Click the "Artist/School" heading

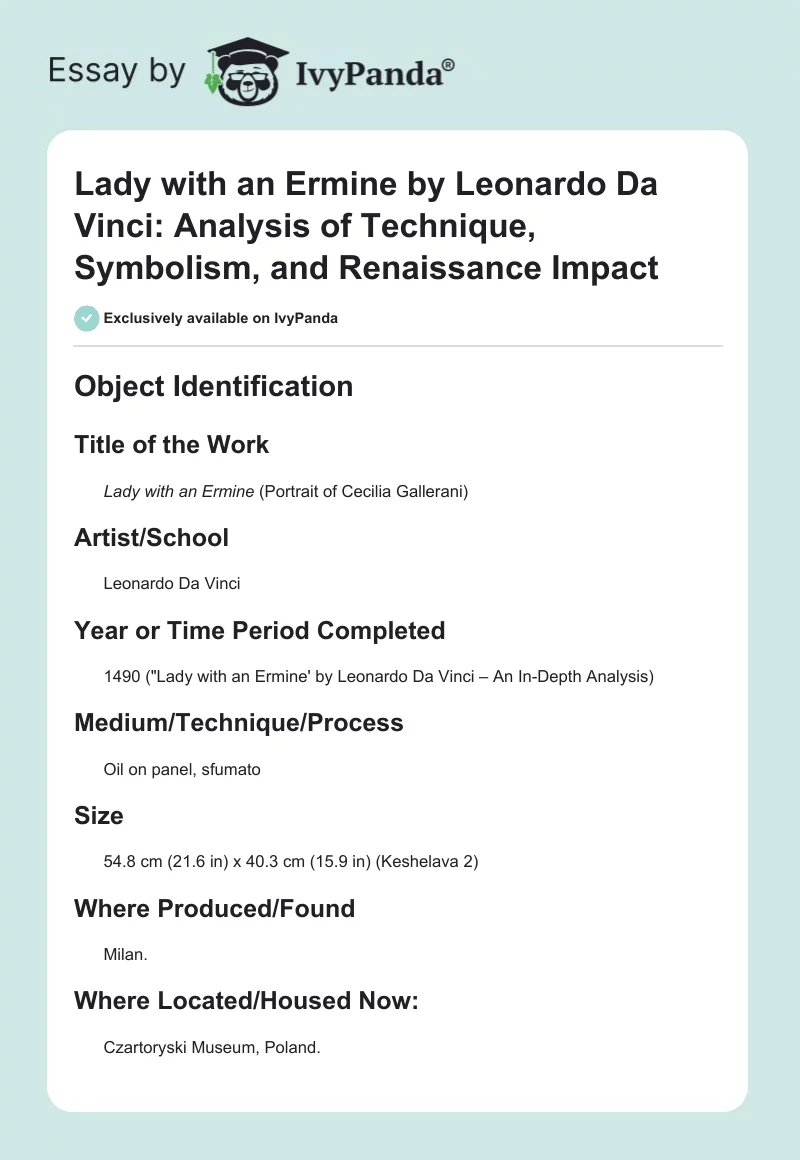(x=151, y=537)
